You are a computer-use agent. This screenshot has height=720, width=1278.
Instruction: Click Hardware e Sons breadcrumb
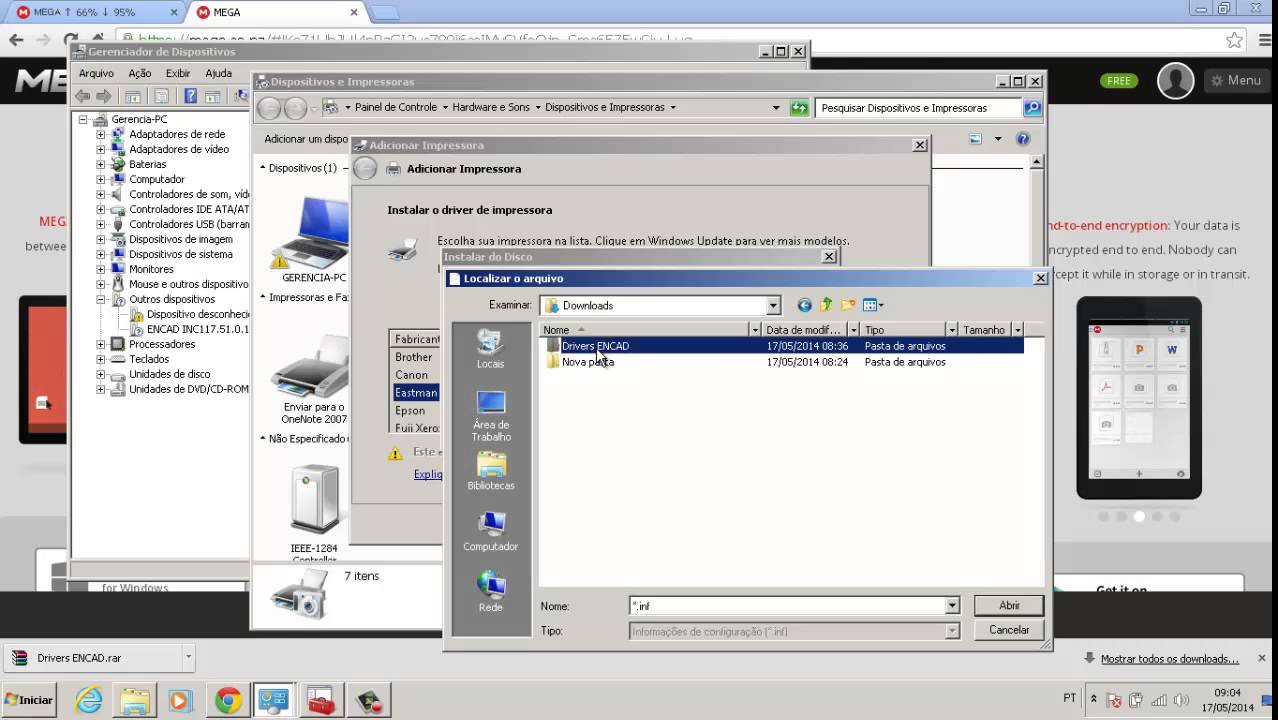pyautogui.click(x=491, y=107)
